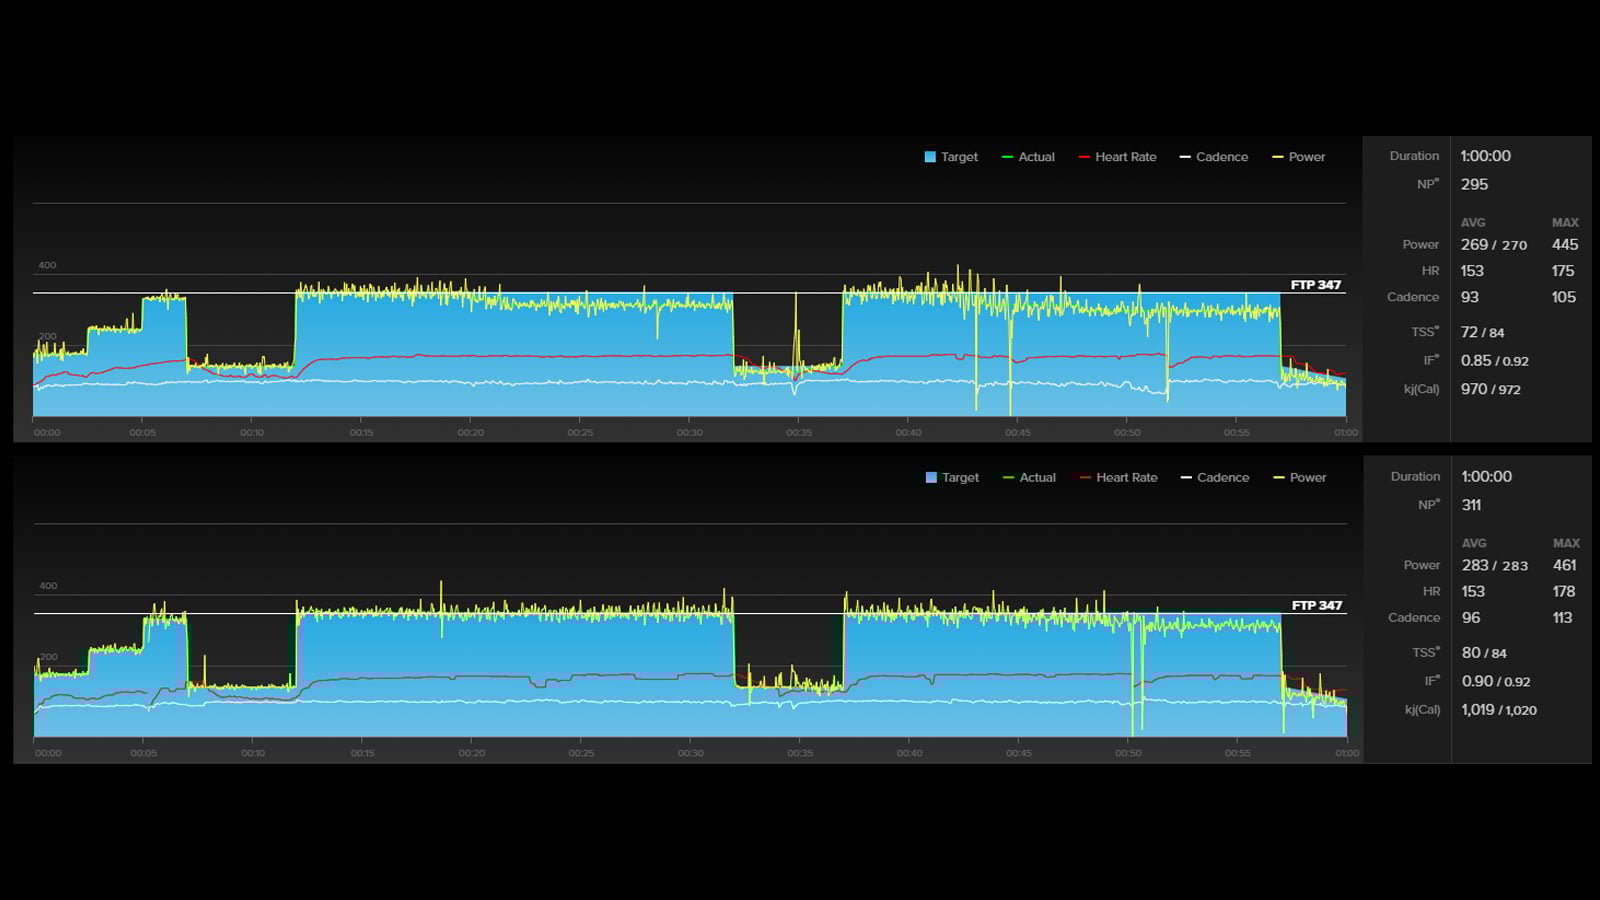Toggle the Actual series in top chart legend
Viewport: 1600px width, 900px height.
click(1028, 157)
